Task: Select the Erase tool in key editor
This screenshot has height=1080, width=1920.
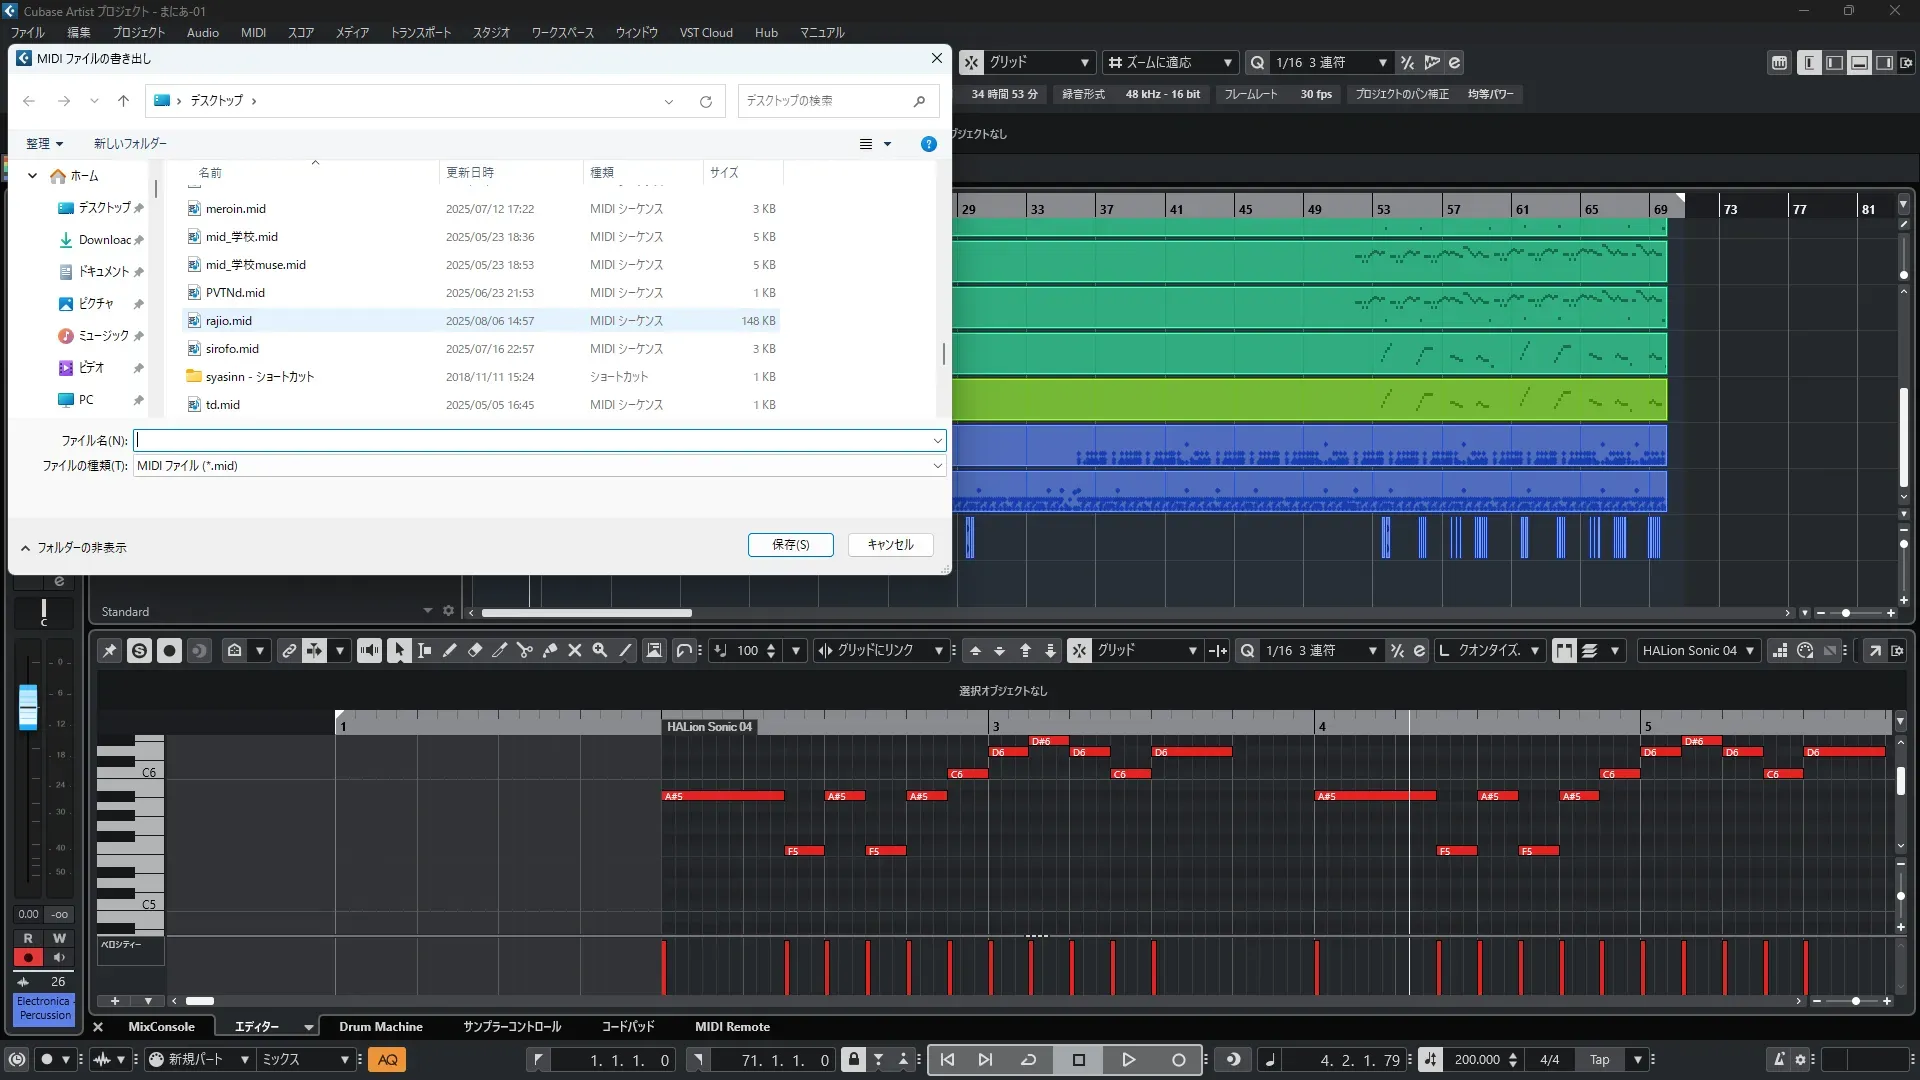Action: (475, 651)
